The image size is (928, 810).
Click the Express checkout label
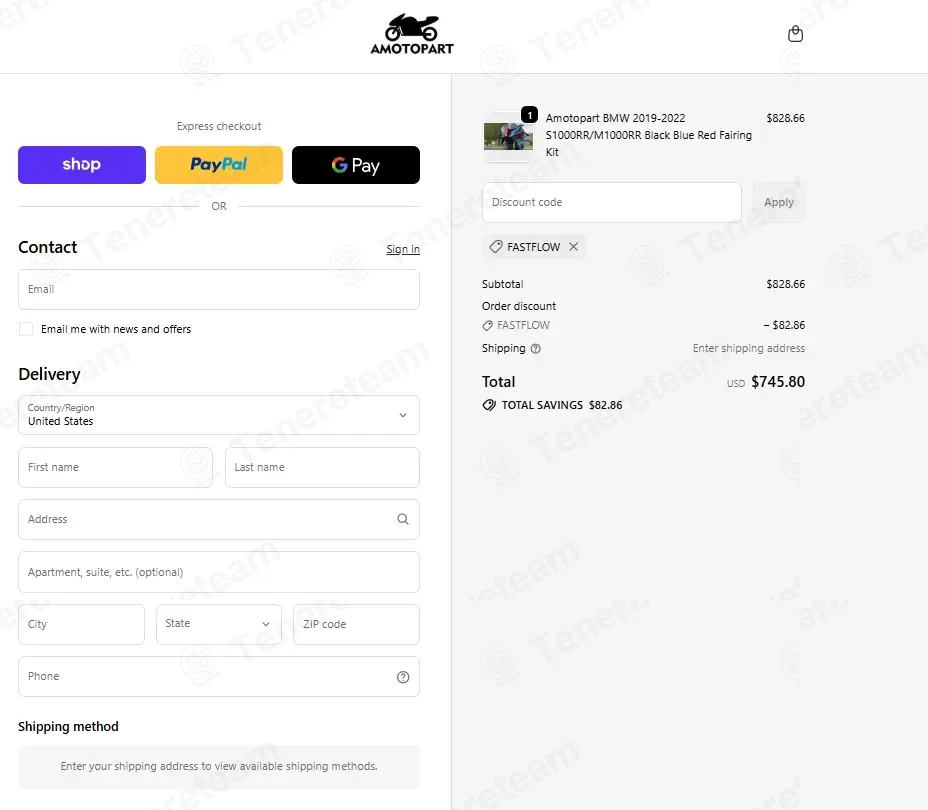(219, 126)
